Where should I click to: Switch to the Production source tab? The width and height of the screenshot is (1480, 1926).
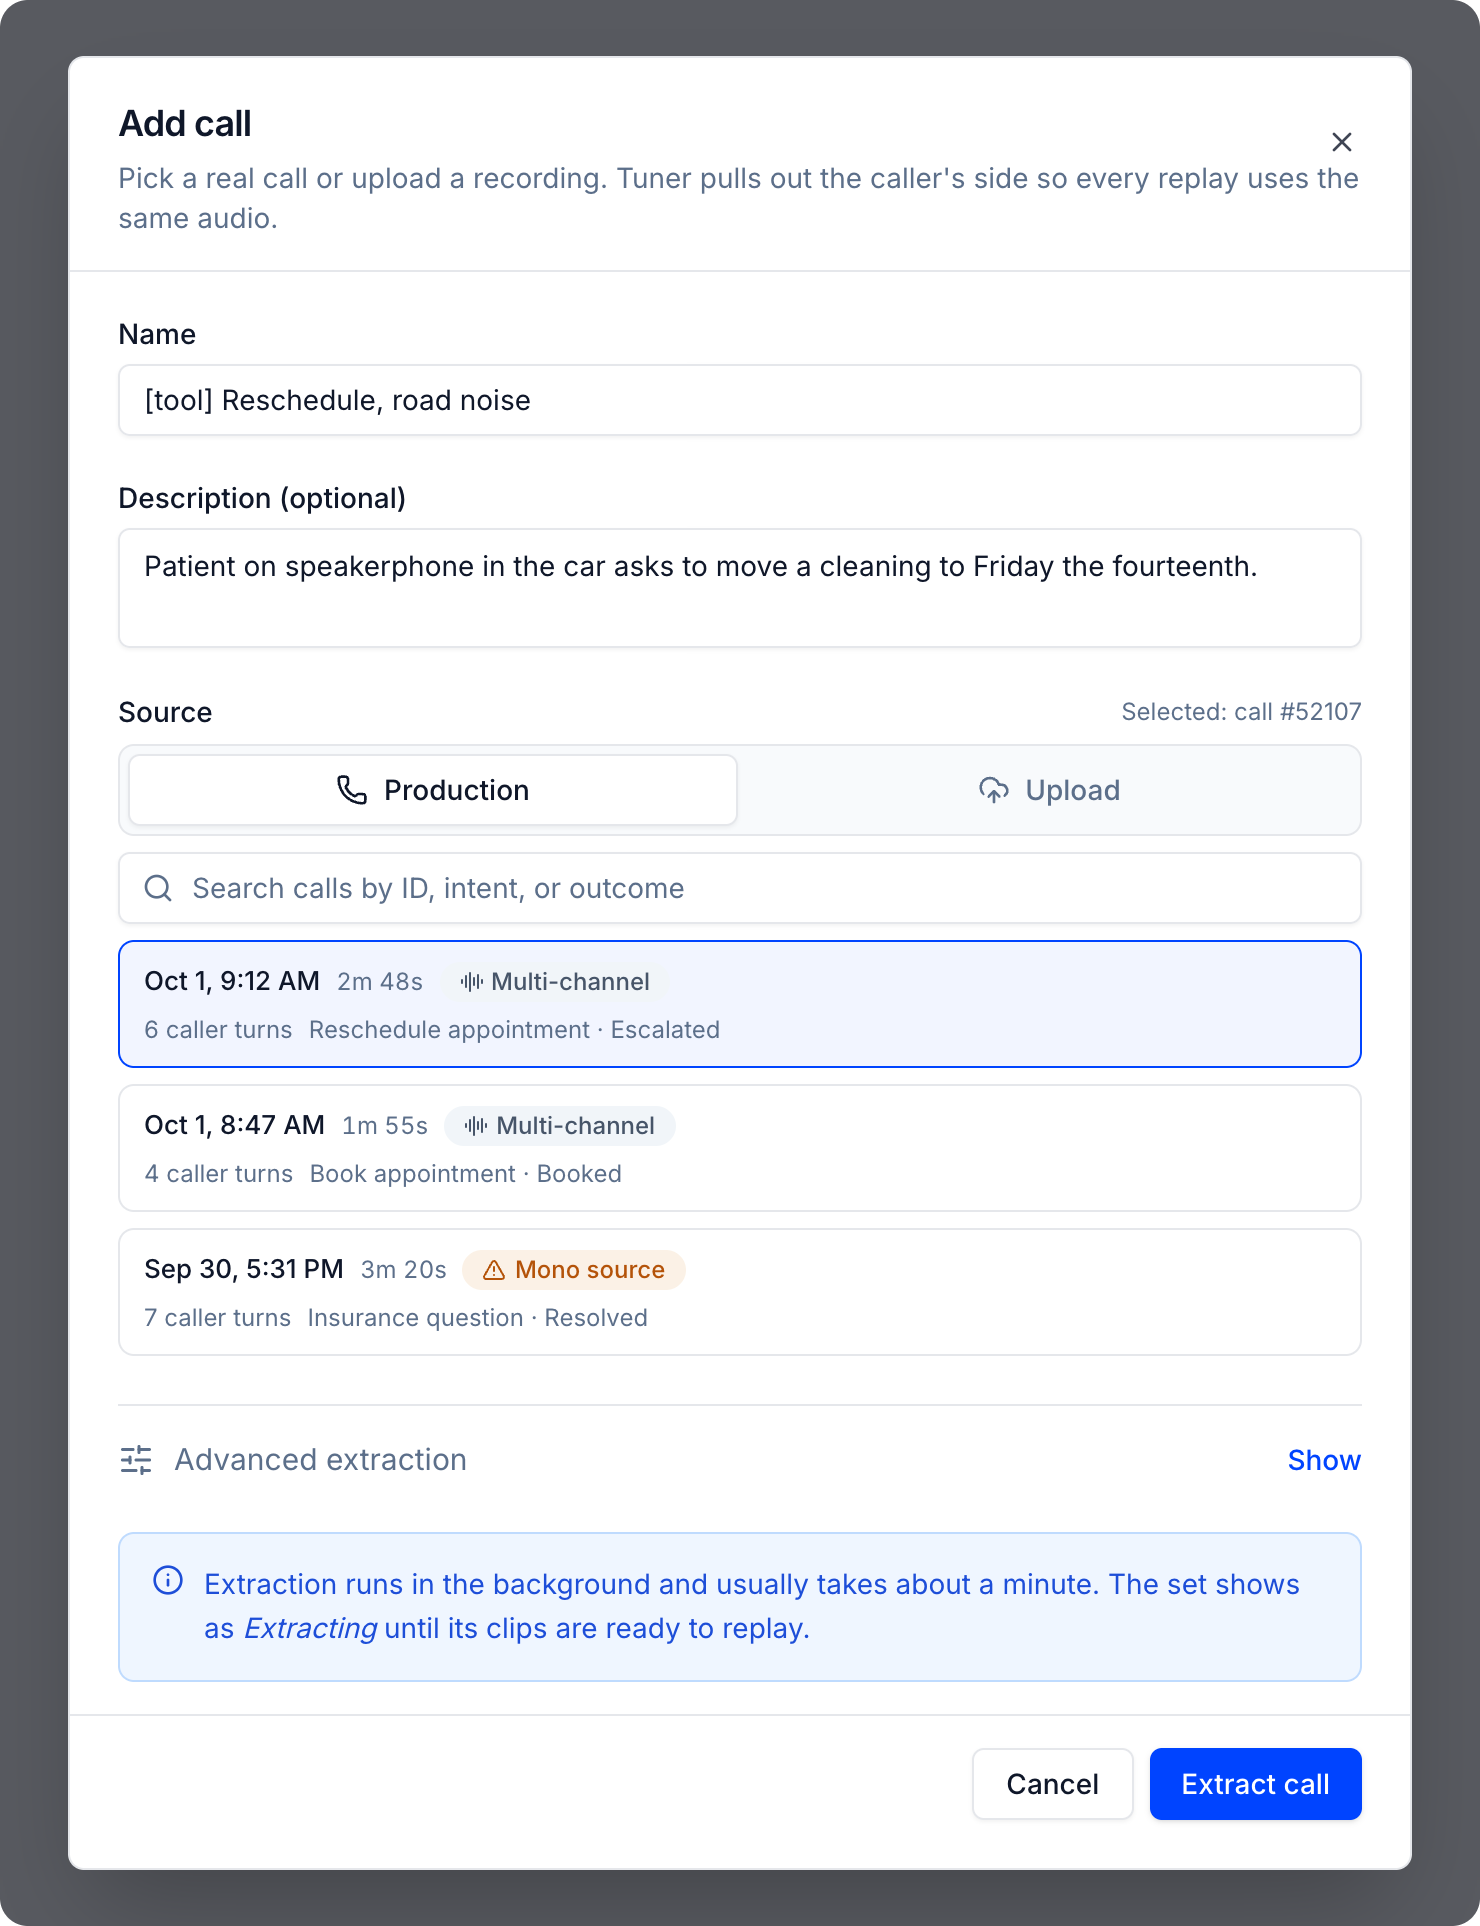pos(433,790)
